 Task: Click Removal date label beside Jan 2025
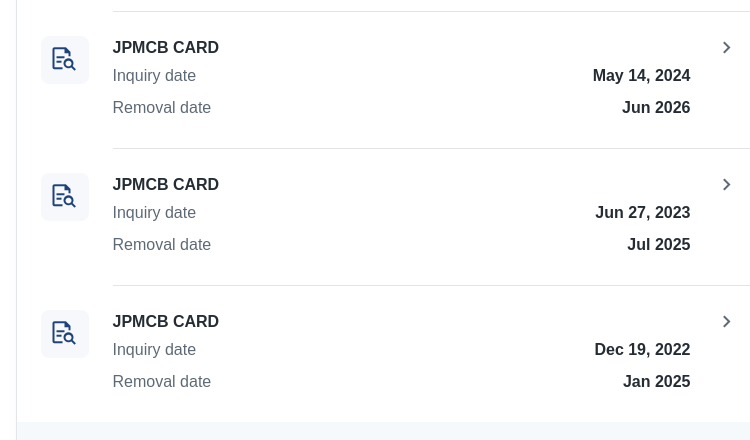tap(162, 382)
